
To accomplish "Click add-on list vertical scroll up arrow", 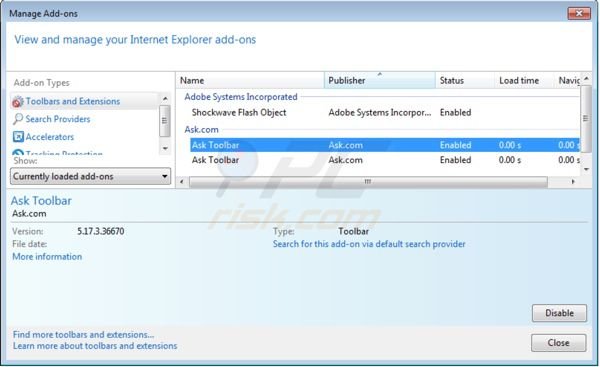I will [586, 79].
